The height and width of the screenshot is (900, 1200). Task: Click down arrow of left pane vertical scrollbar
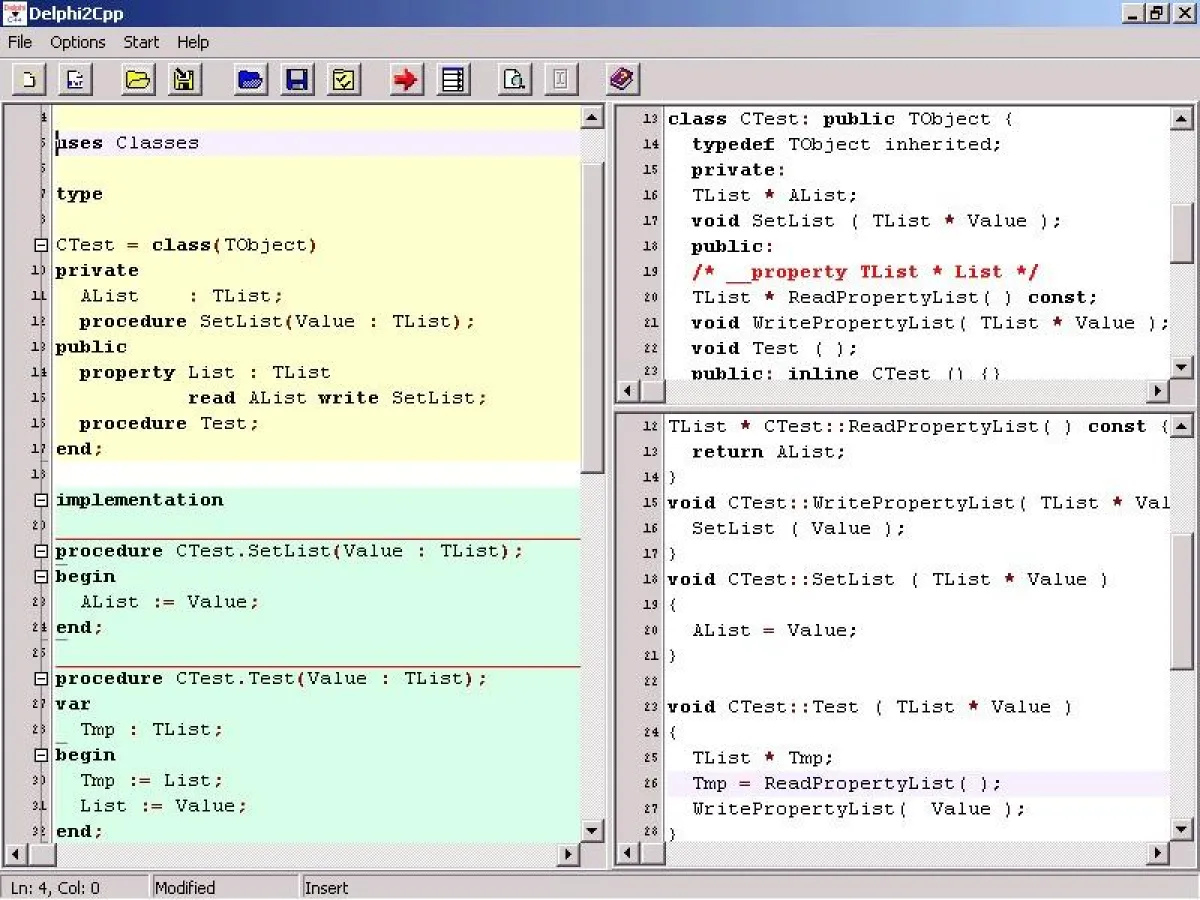tap(592, 830)
